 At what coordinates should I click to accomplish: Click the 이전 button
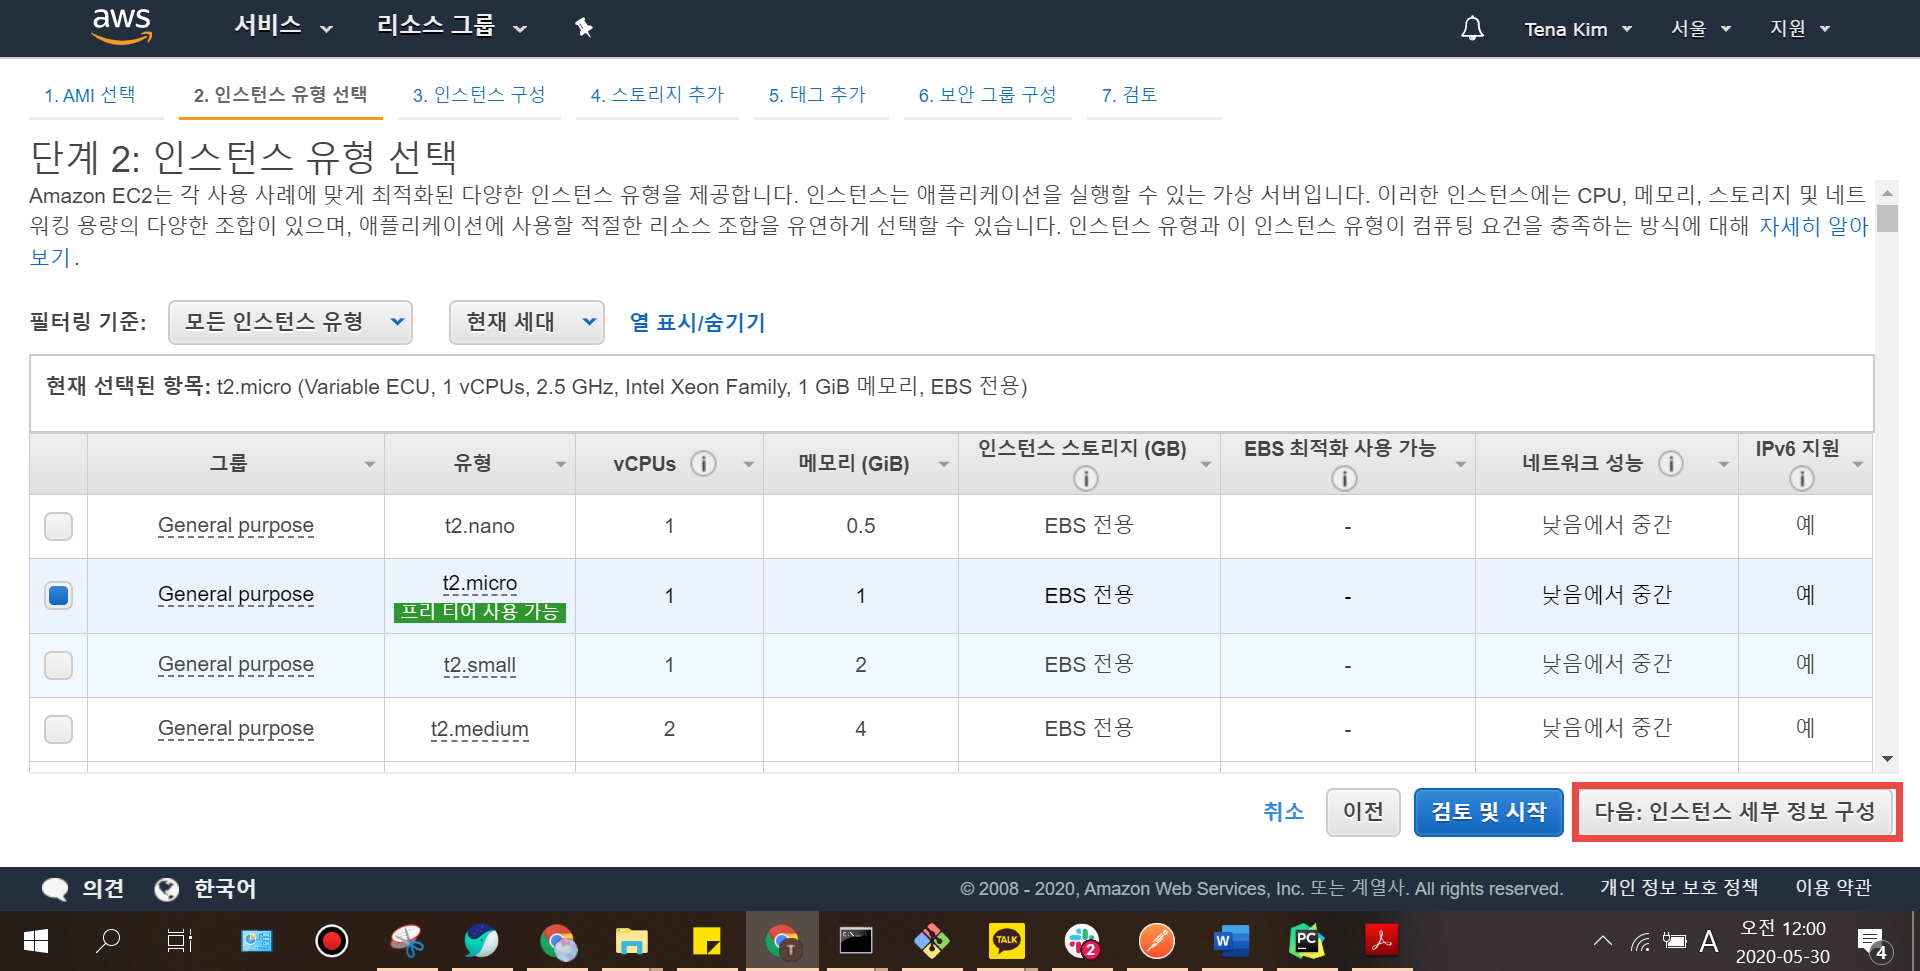click(x=1363, y=812)
